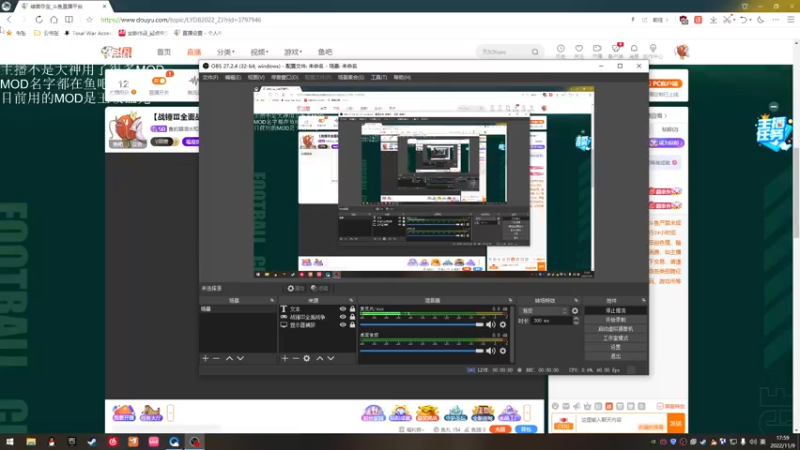Open OBS Tools menu (工具)

tap(379, 78)
